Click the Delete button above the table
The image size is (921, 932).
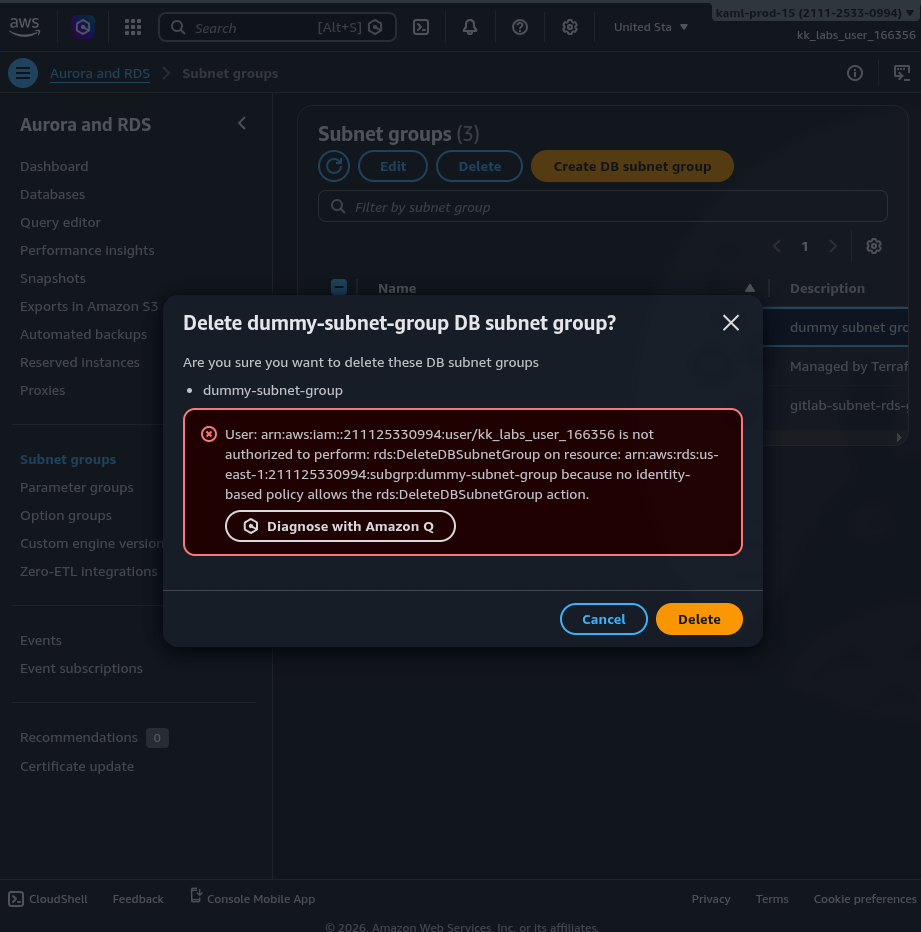point(479,166)
